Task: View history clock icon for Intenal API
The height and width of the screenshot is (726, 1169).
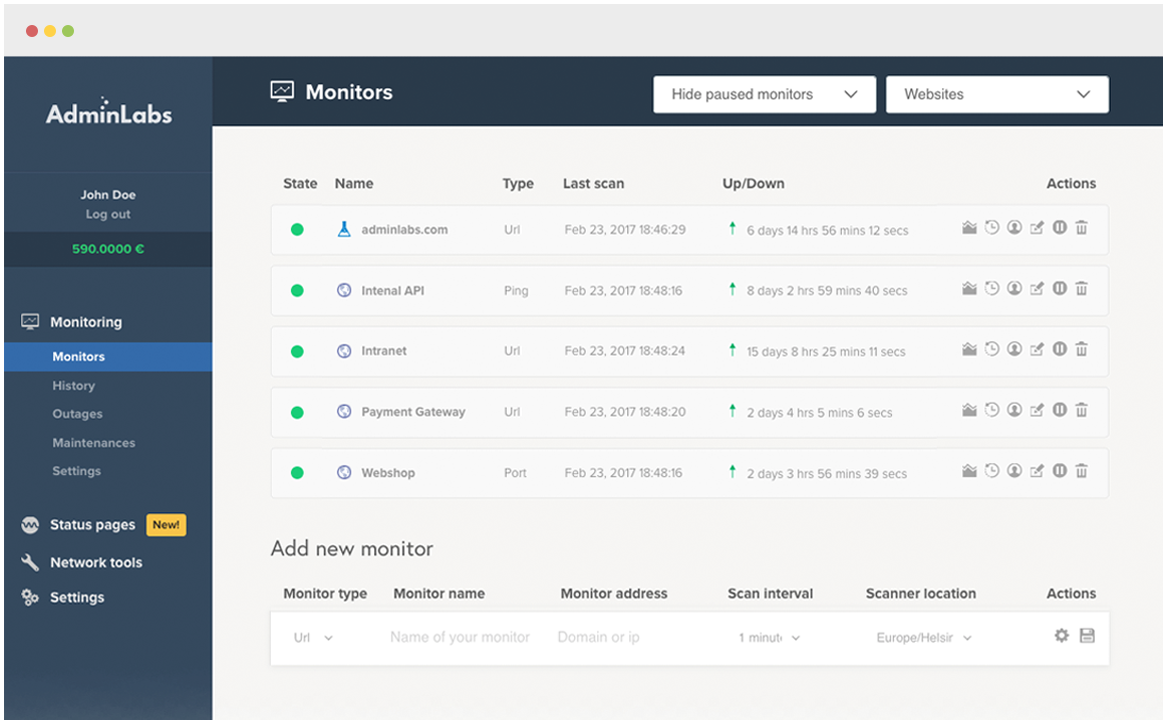Action: (x=992, y=288)
